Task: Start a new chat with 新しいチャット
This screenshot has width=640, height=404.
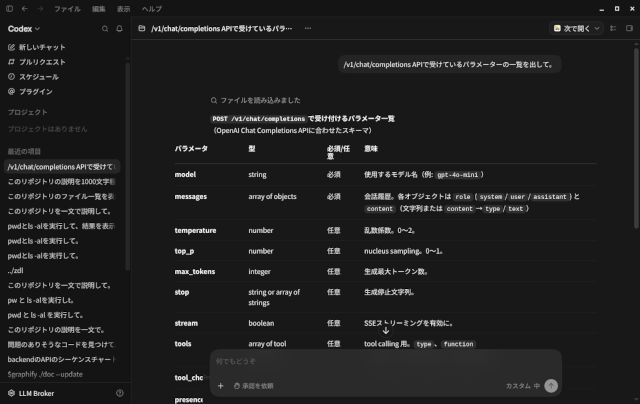Action: click(x=37, y=47)
